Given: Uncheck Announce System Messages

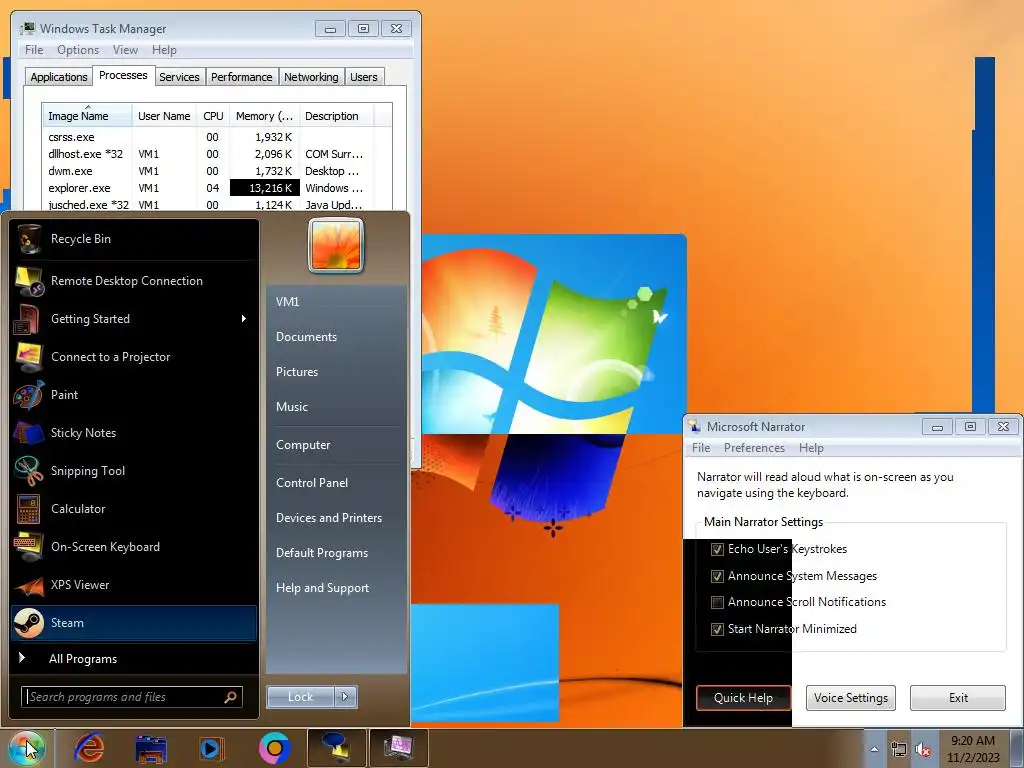Looking at the screenshot, I should pos(717,576).
